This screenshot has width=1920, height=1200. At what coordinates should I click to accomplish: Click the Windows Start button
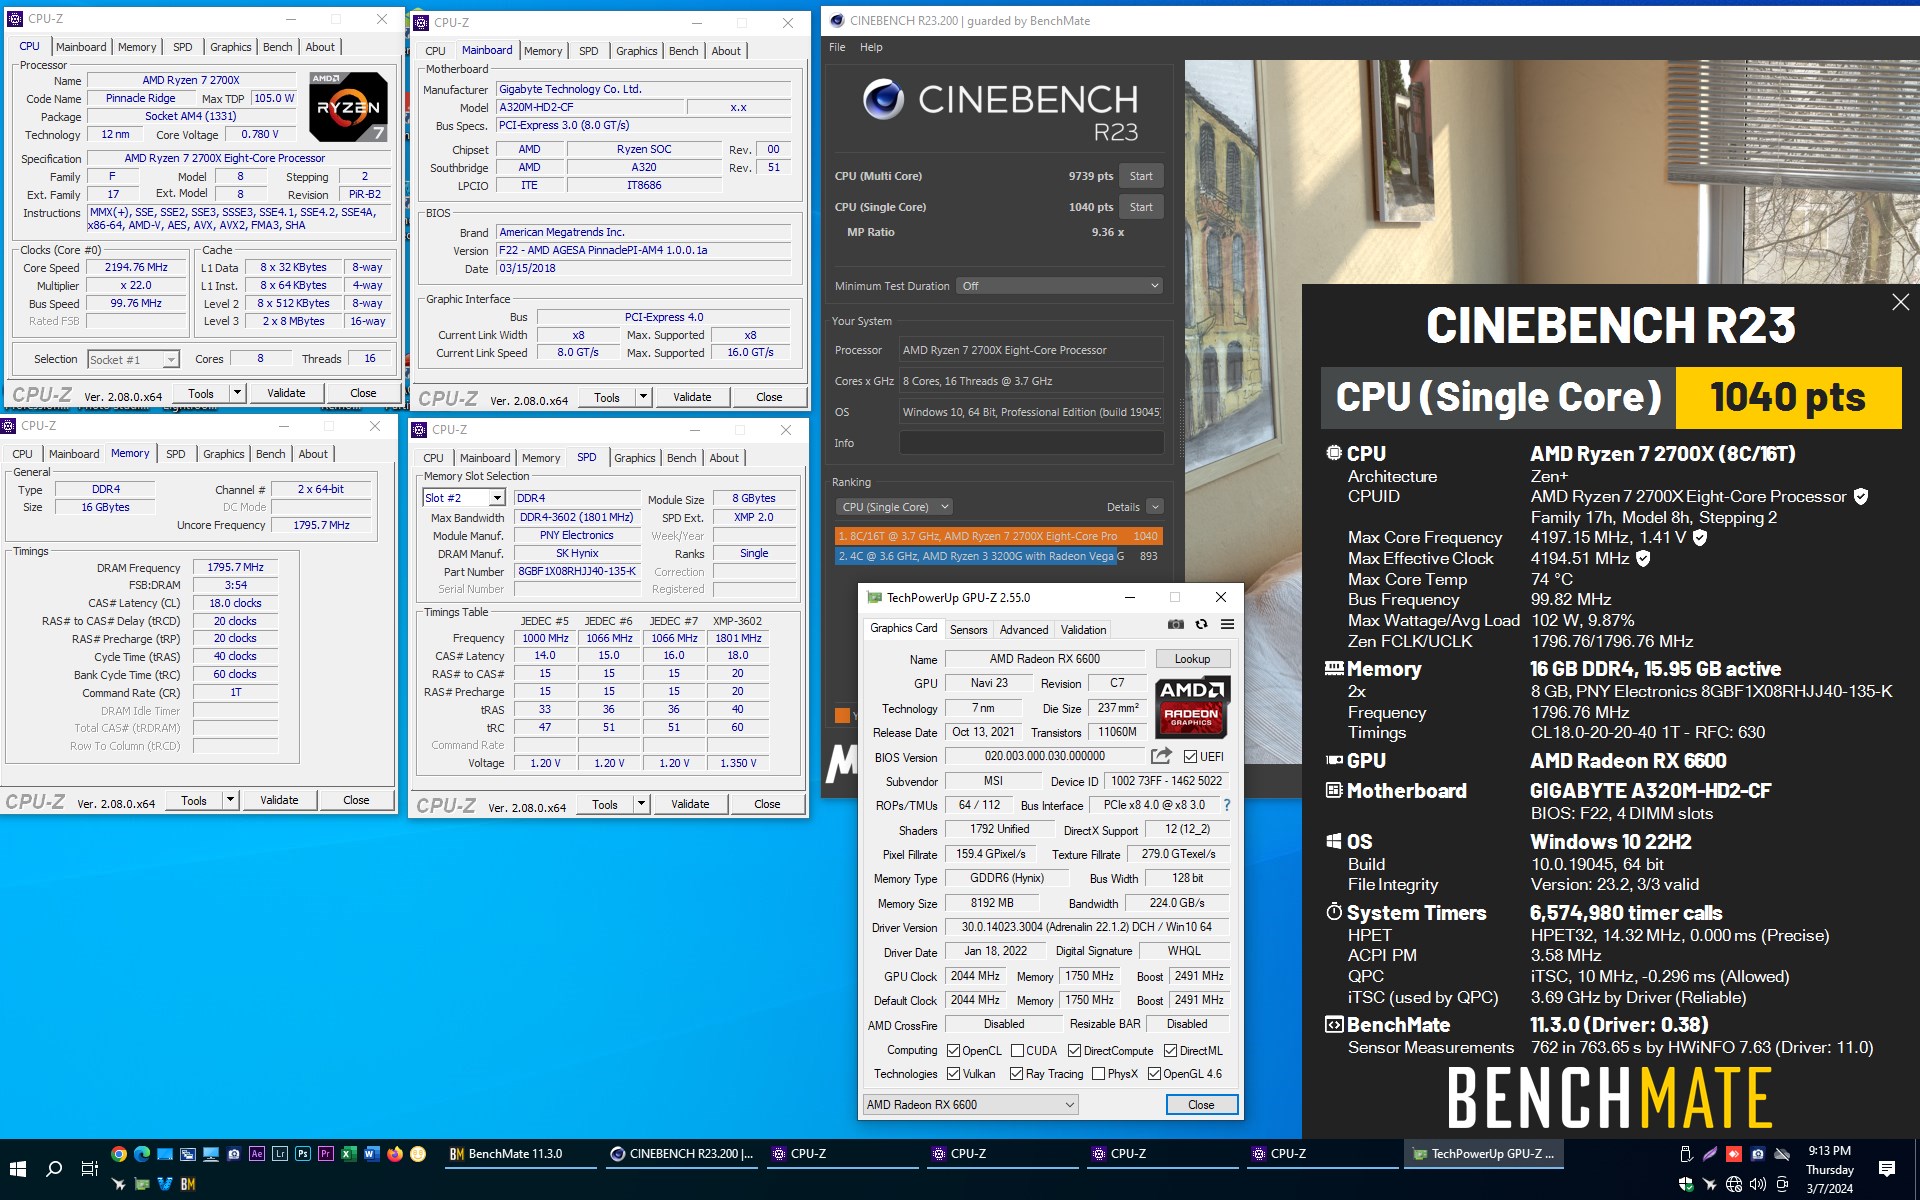[x=17, y=1169]
